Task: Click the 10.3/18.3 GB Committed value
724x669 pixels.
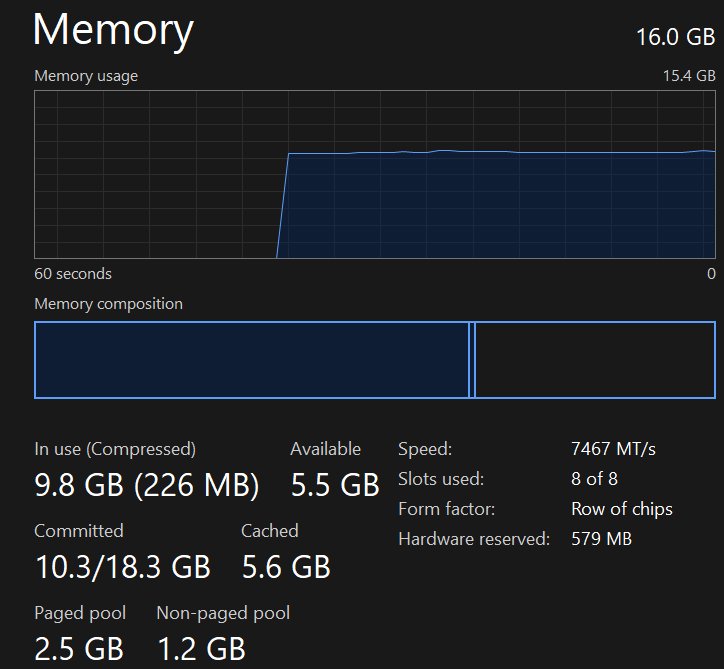Action: tap(122, 568)
